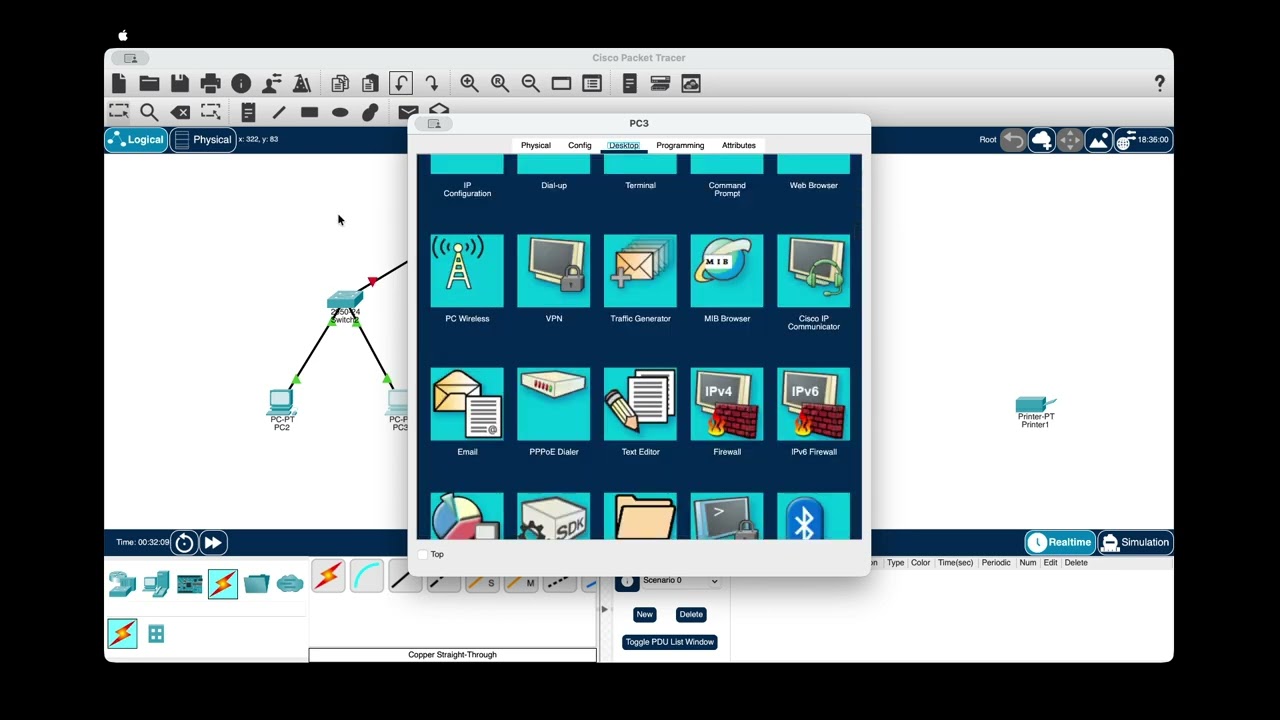Select the End Devices category
The height and width of the screenshot is (720, 1280).
coord(156,583)
